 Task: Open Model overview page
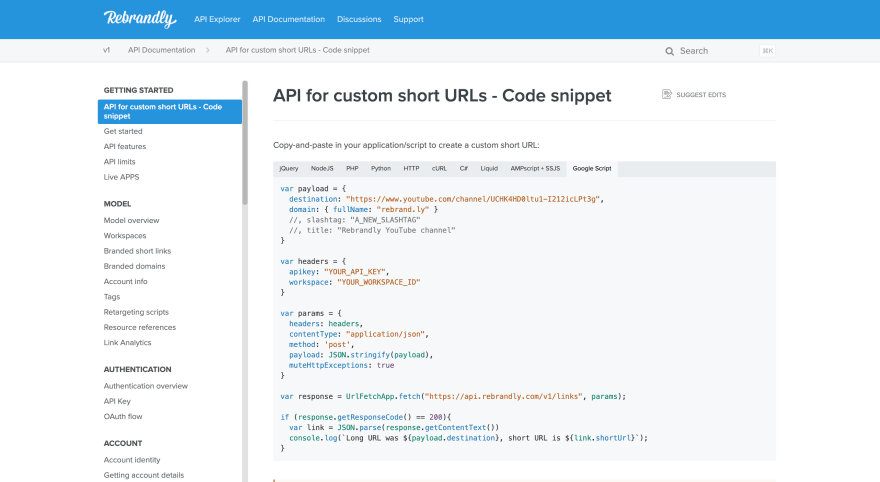click(131, 221)
